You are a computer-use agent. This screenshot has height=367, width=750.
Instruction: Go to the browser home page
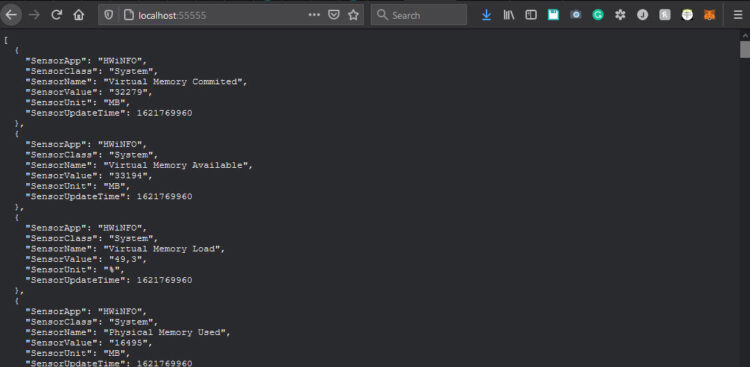click(x=78, y=15)
